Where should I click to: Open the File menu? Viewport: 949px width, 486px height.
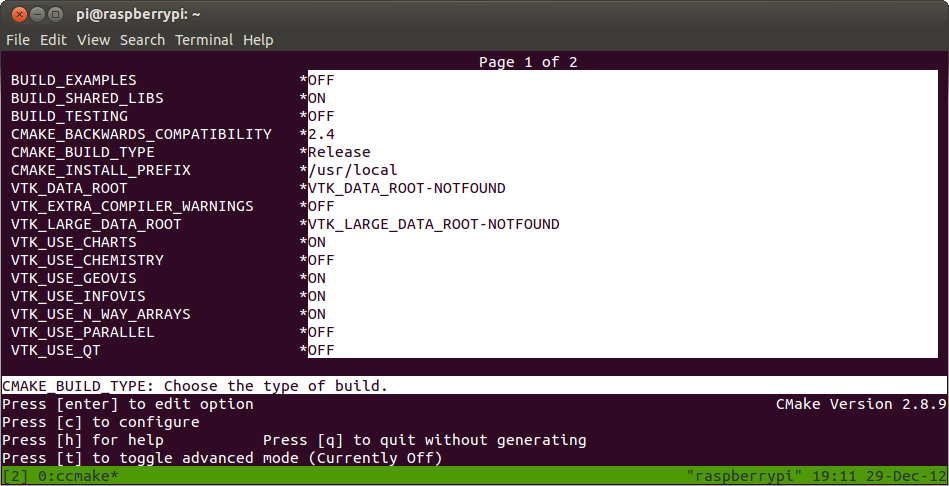18,40
